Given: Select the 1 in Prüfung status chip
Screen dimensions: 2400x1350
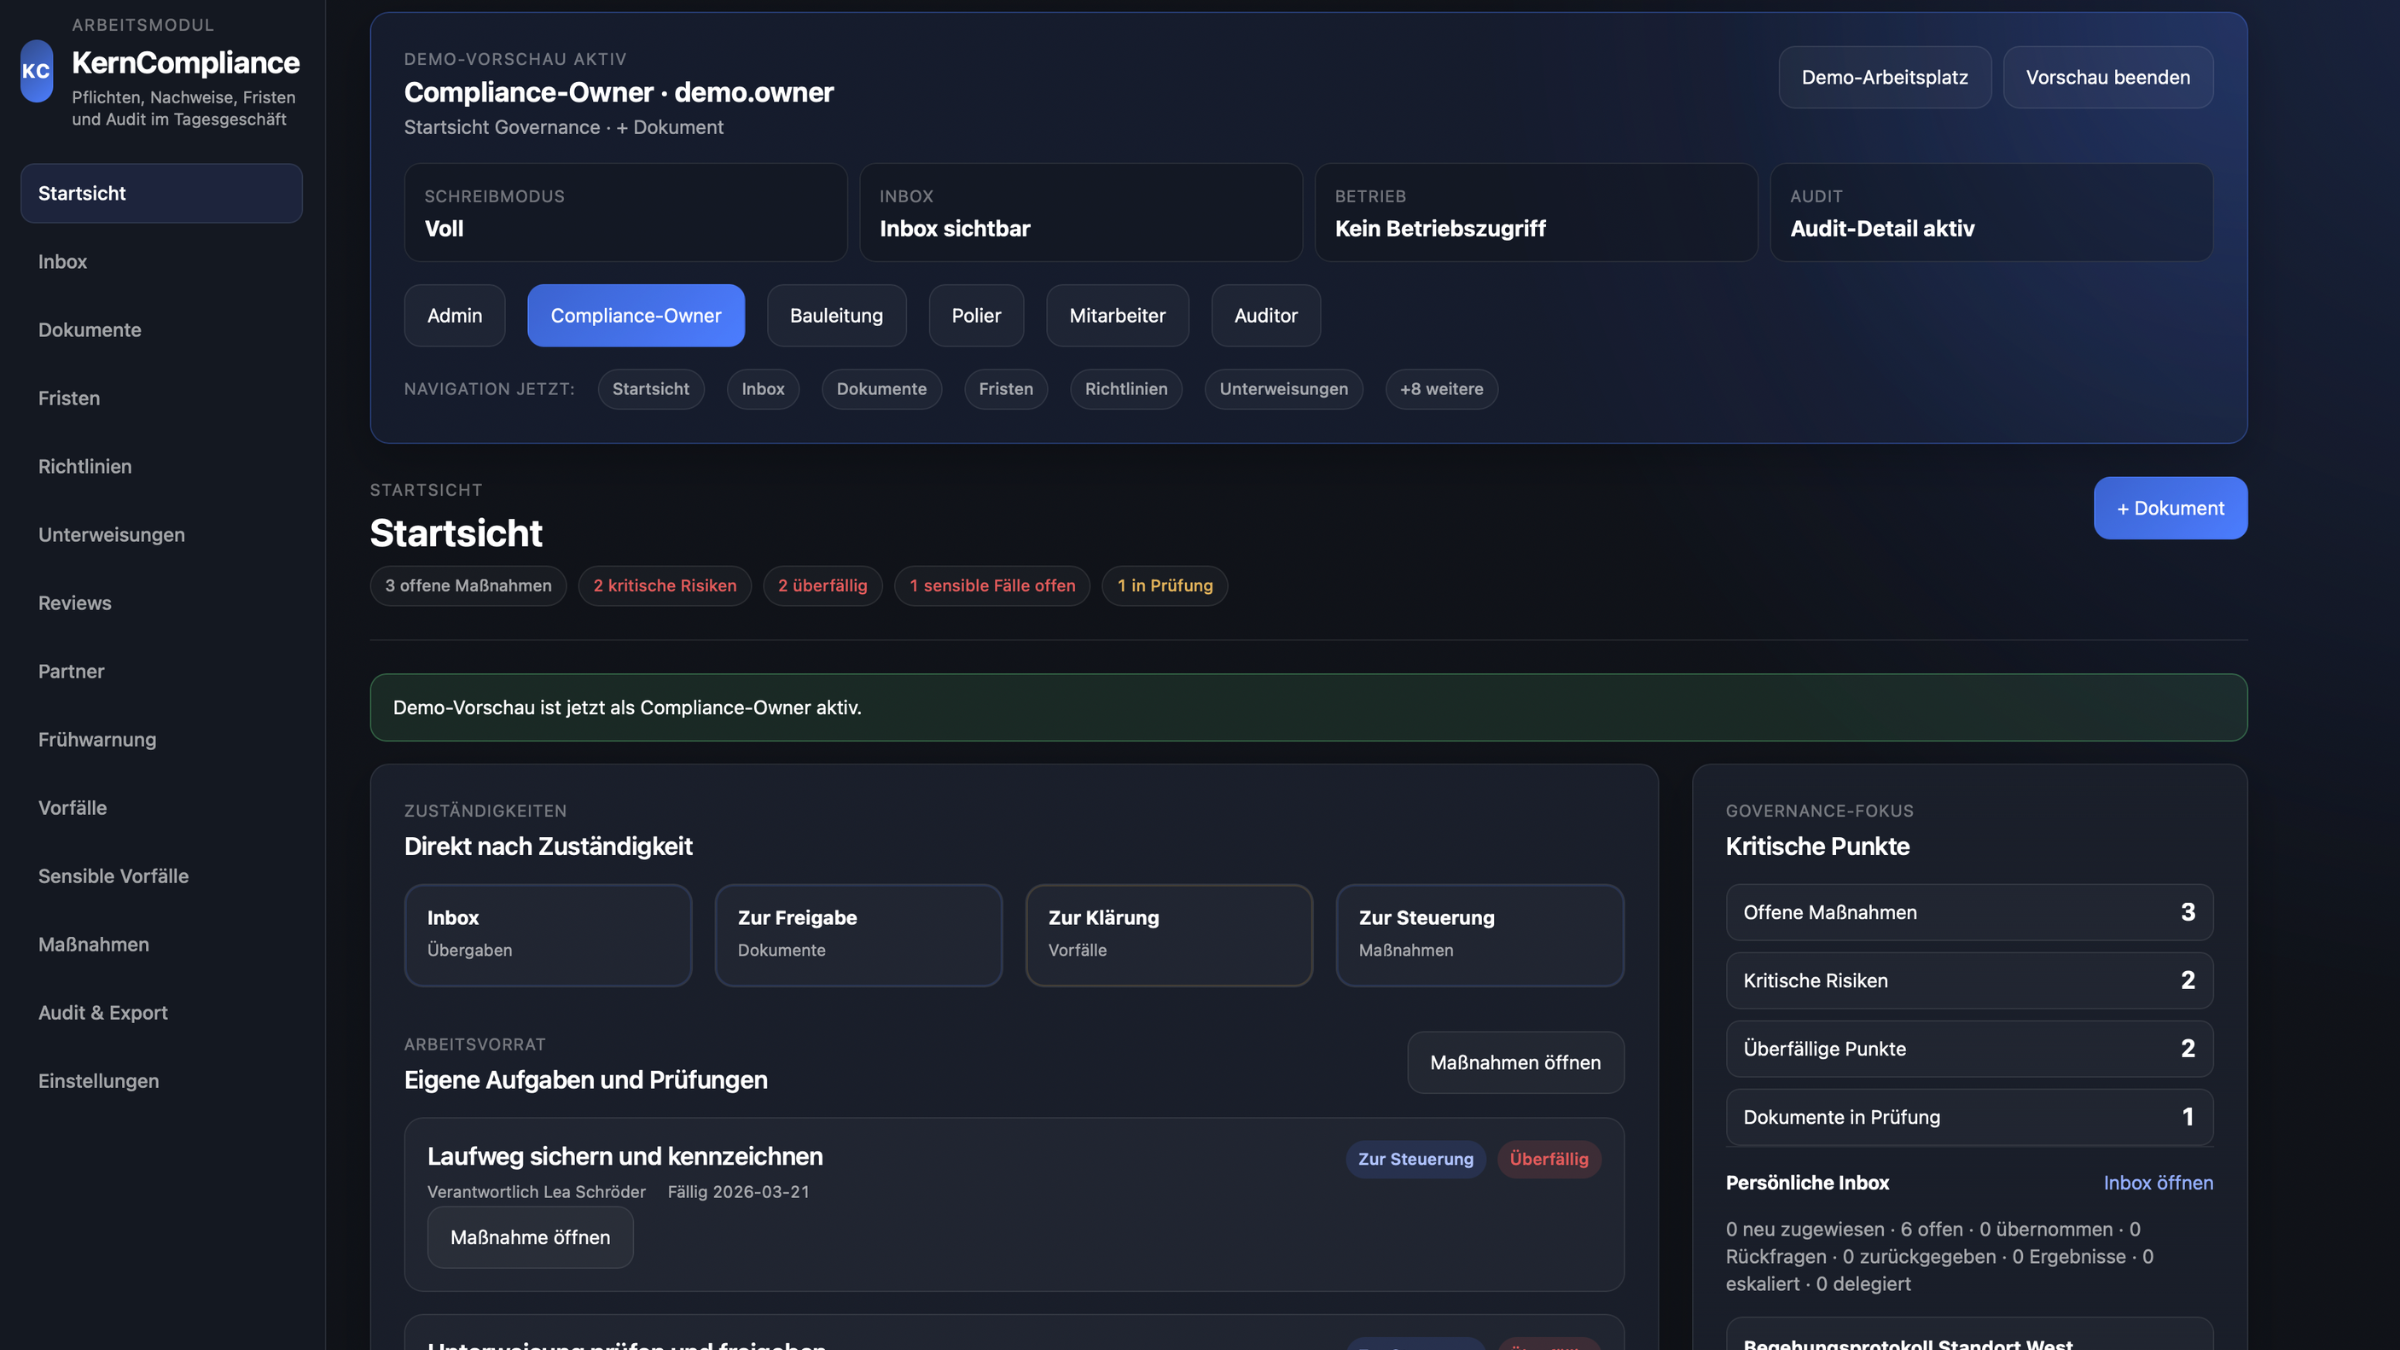Looking at the screenshot, I should point(1164,586).
